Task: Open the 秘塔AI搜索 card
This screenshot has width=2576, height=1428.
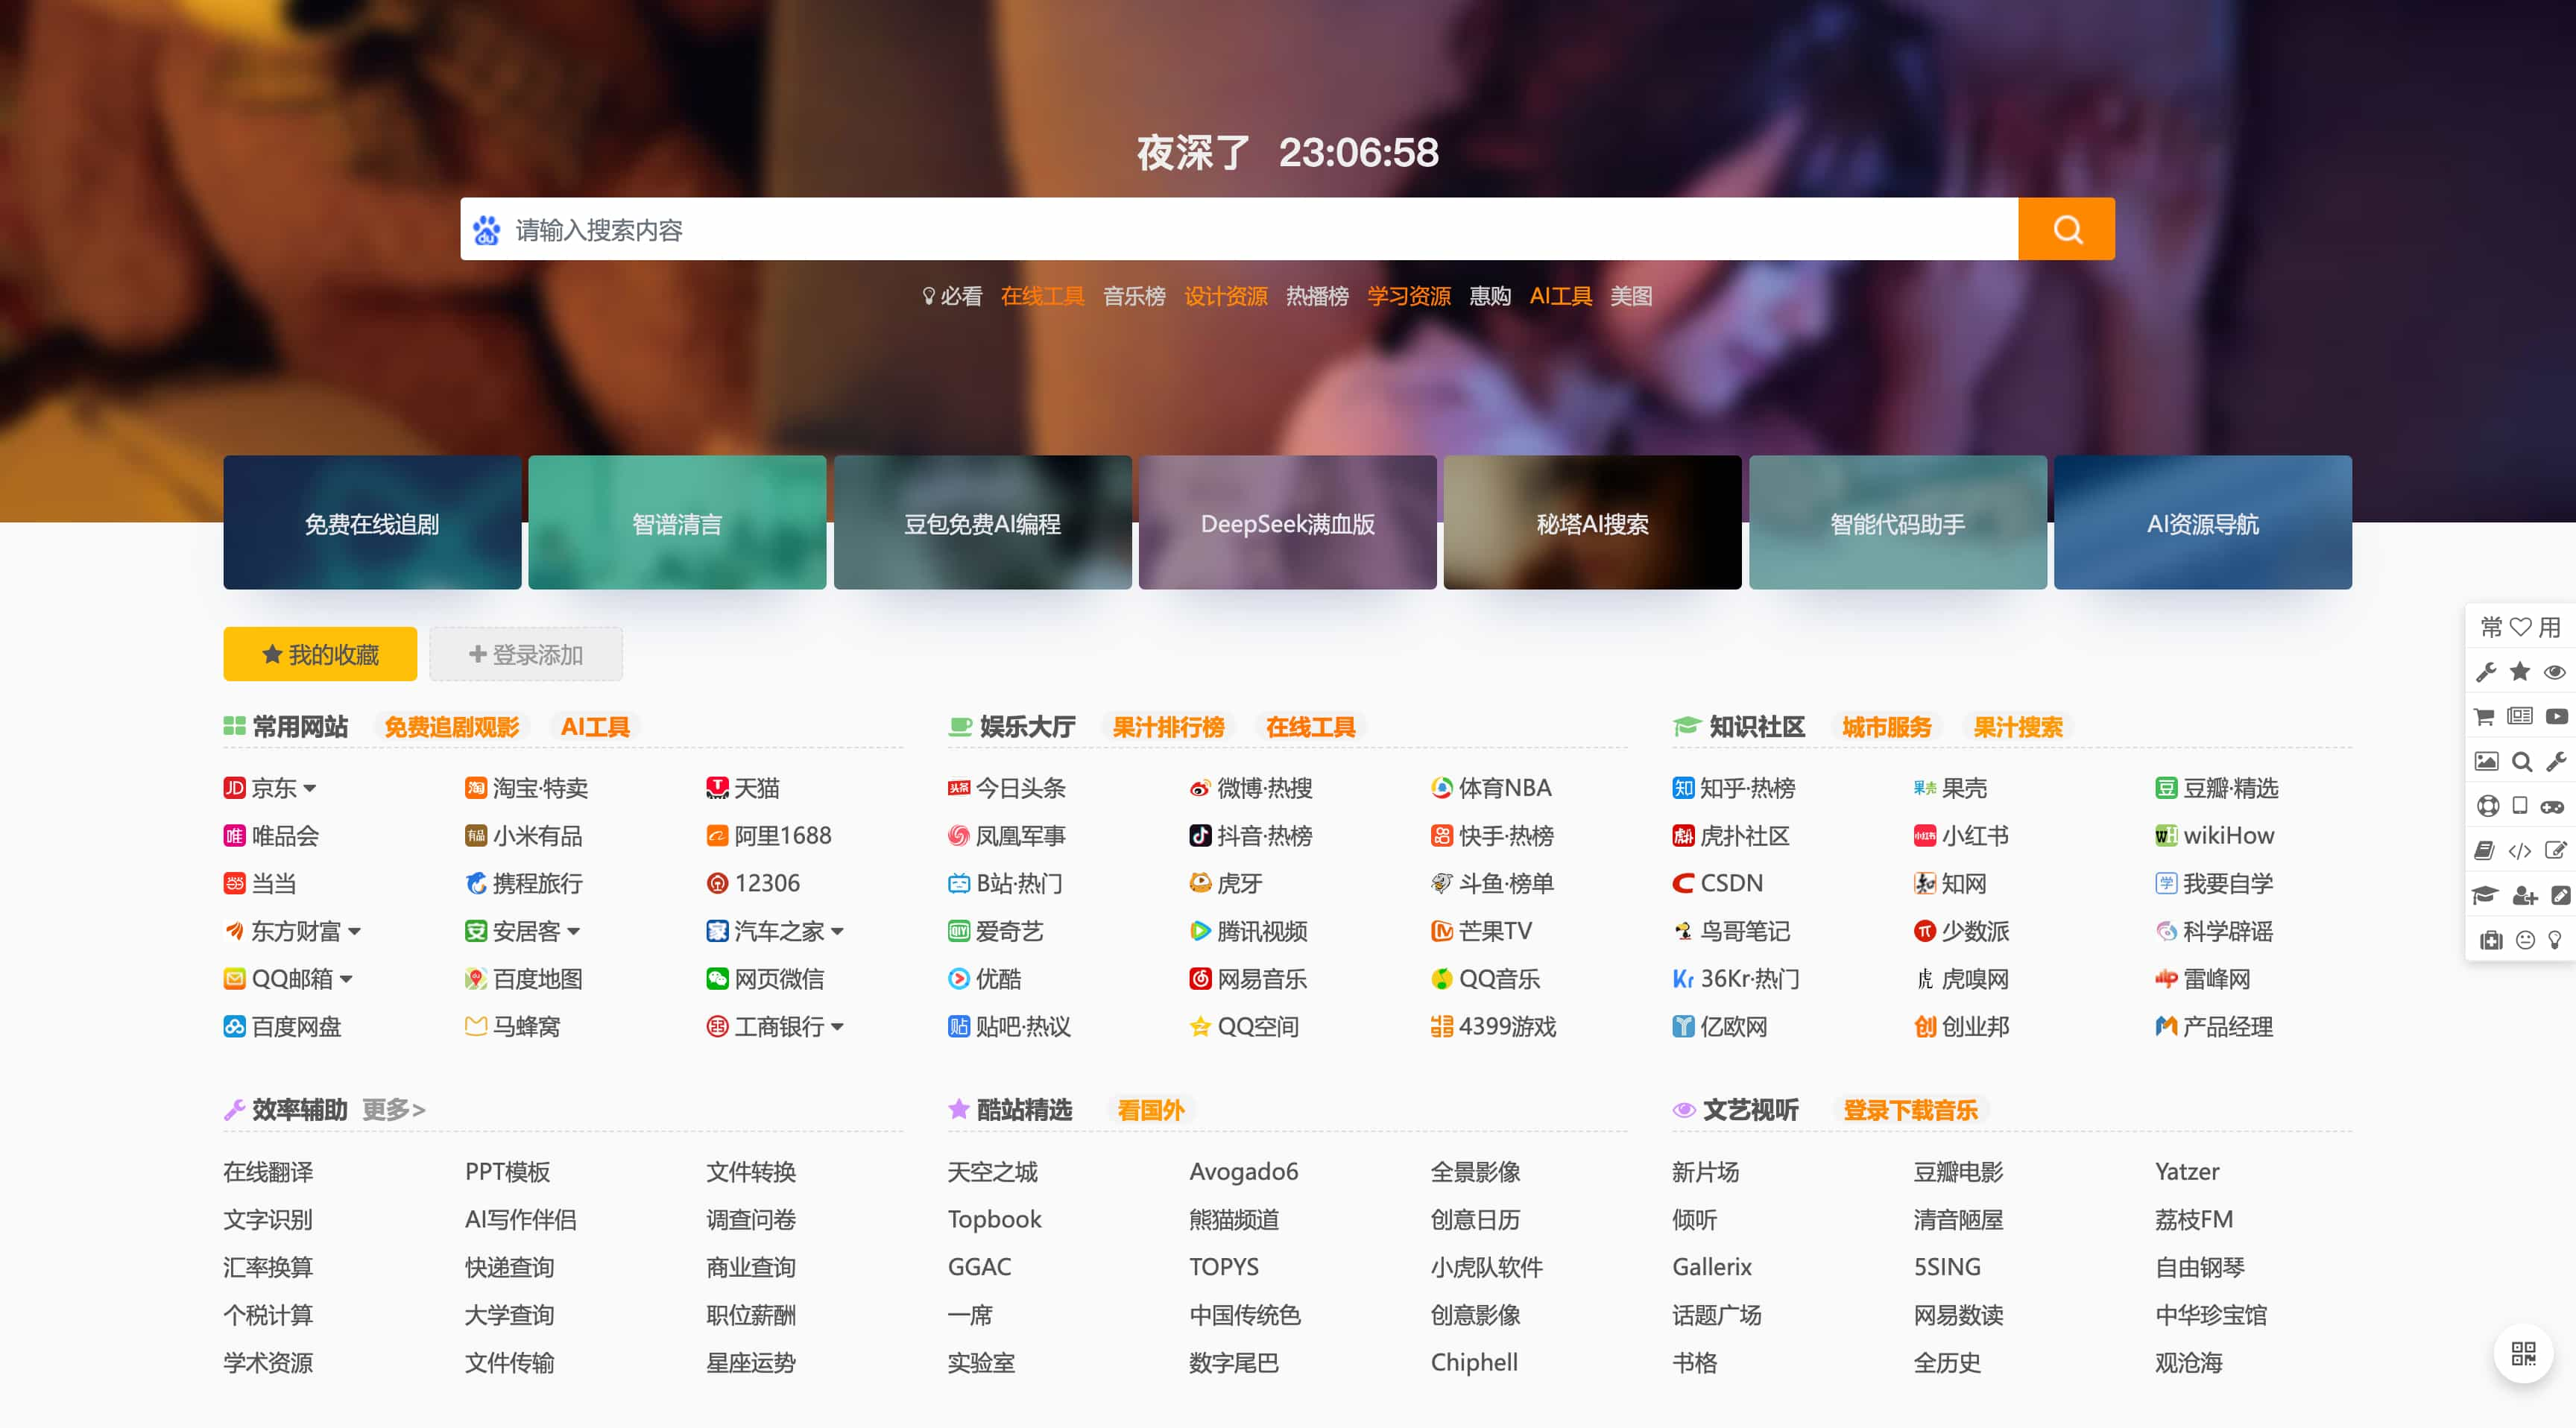Action: [1592, 522]
